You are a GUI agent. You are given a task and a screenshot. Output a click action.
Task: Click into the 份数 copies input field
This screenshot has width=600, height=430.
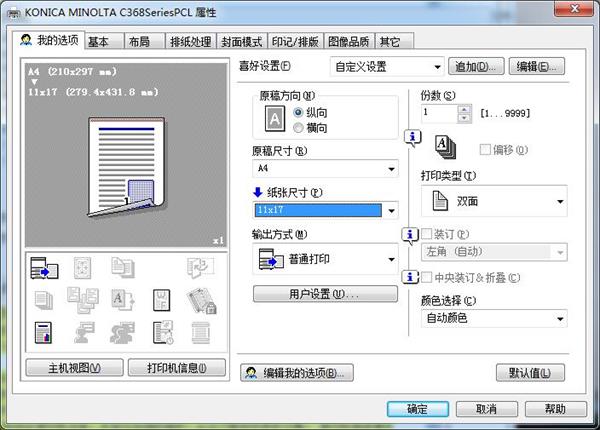439,113
